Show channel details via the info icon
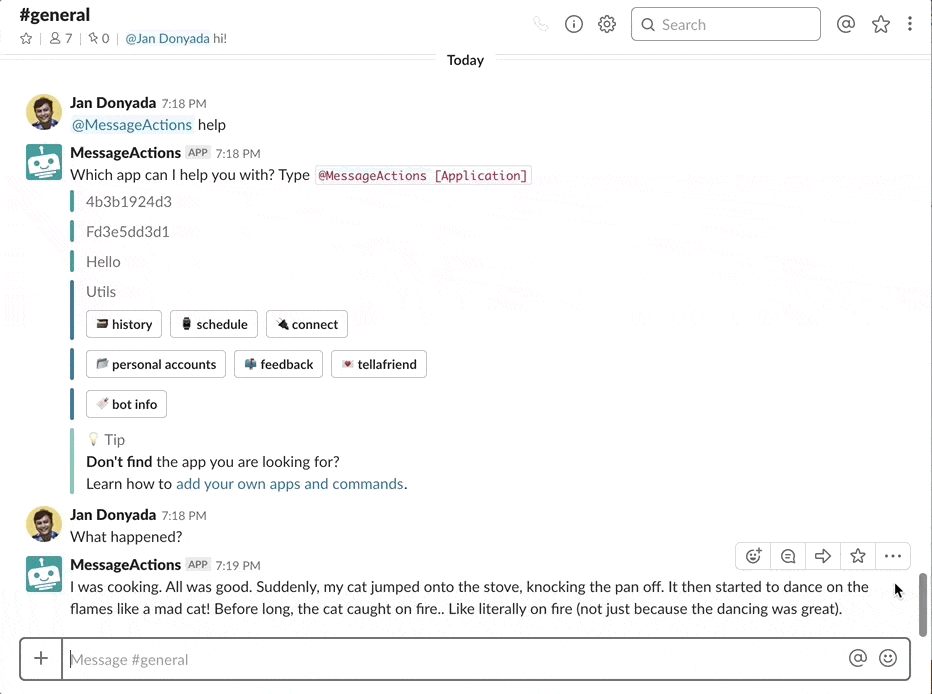The height and width of the screenshot is (694, 932). 573,24
